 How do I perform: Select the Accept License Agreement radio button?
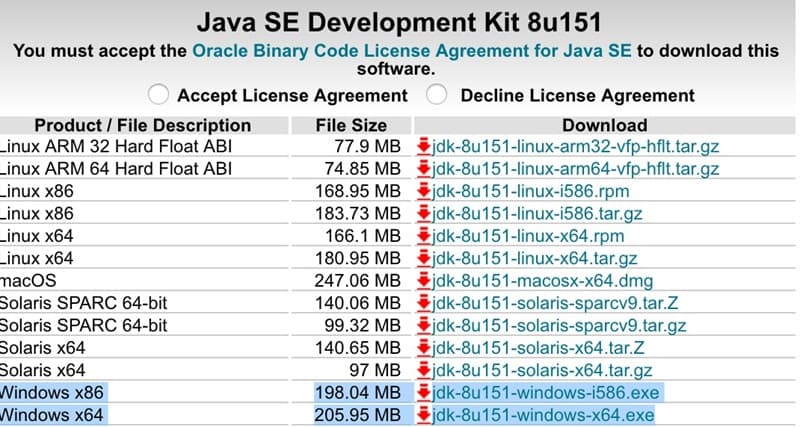158,95
